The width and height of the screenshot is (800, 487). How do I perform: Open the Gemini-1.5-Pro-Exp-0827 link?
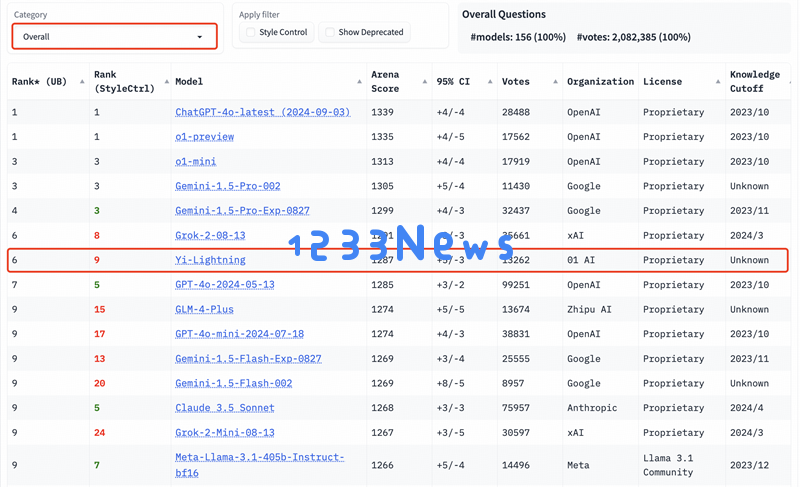click(242, 211)
